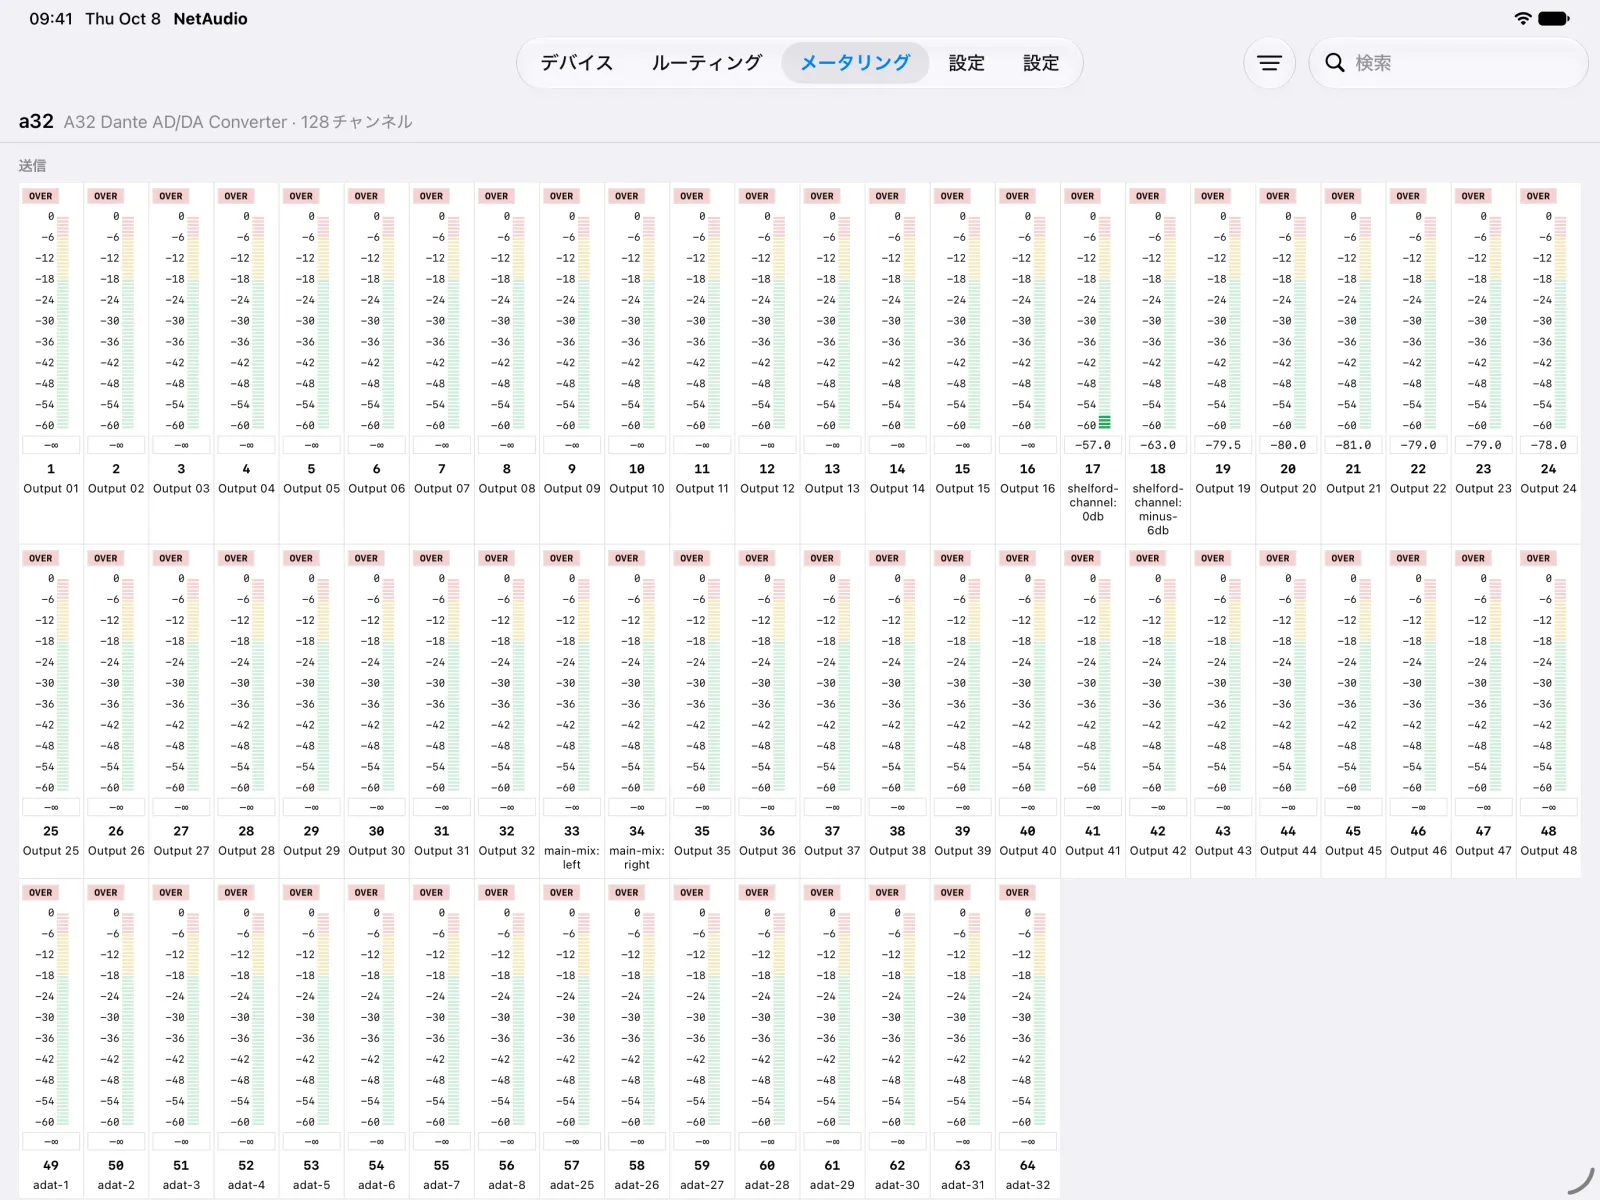Open the last 設定 tab

(x=1041, y=63)
